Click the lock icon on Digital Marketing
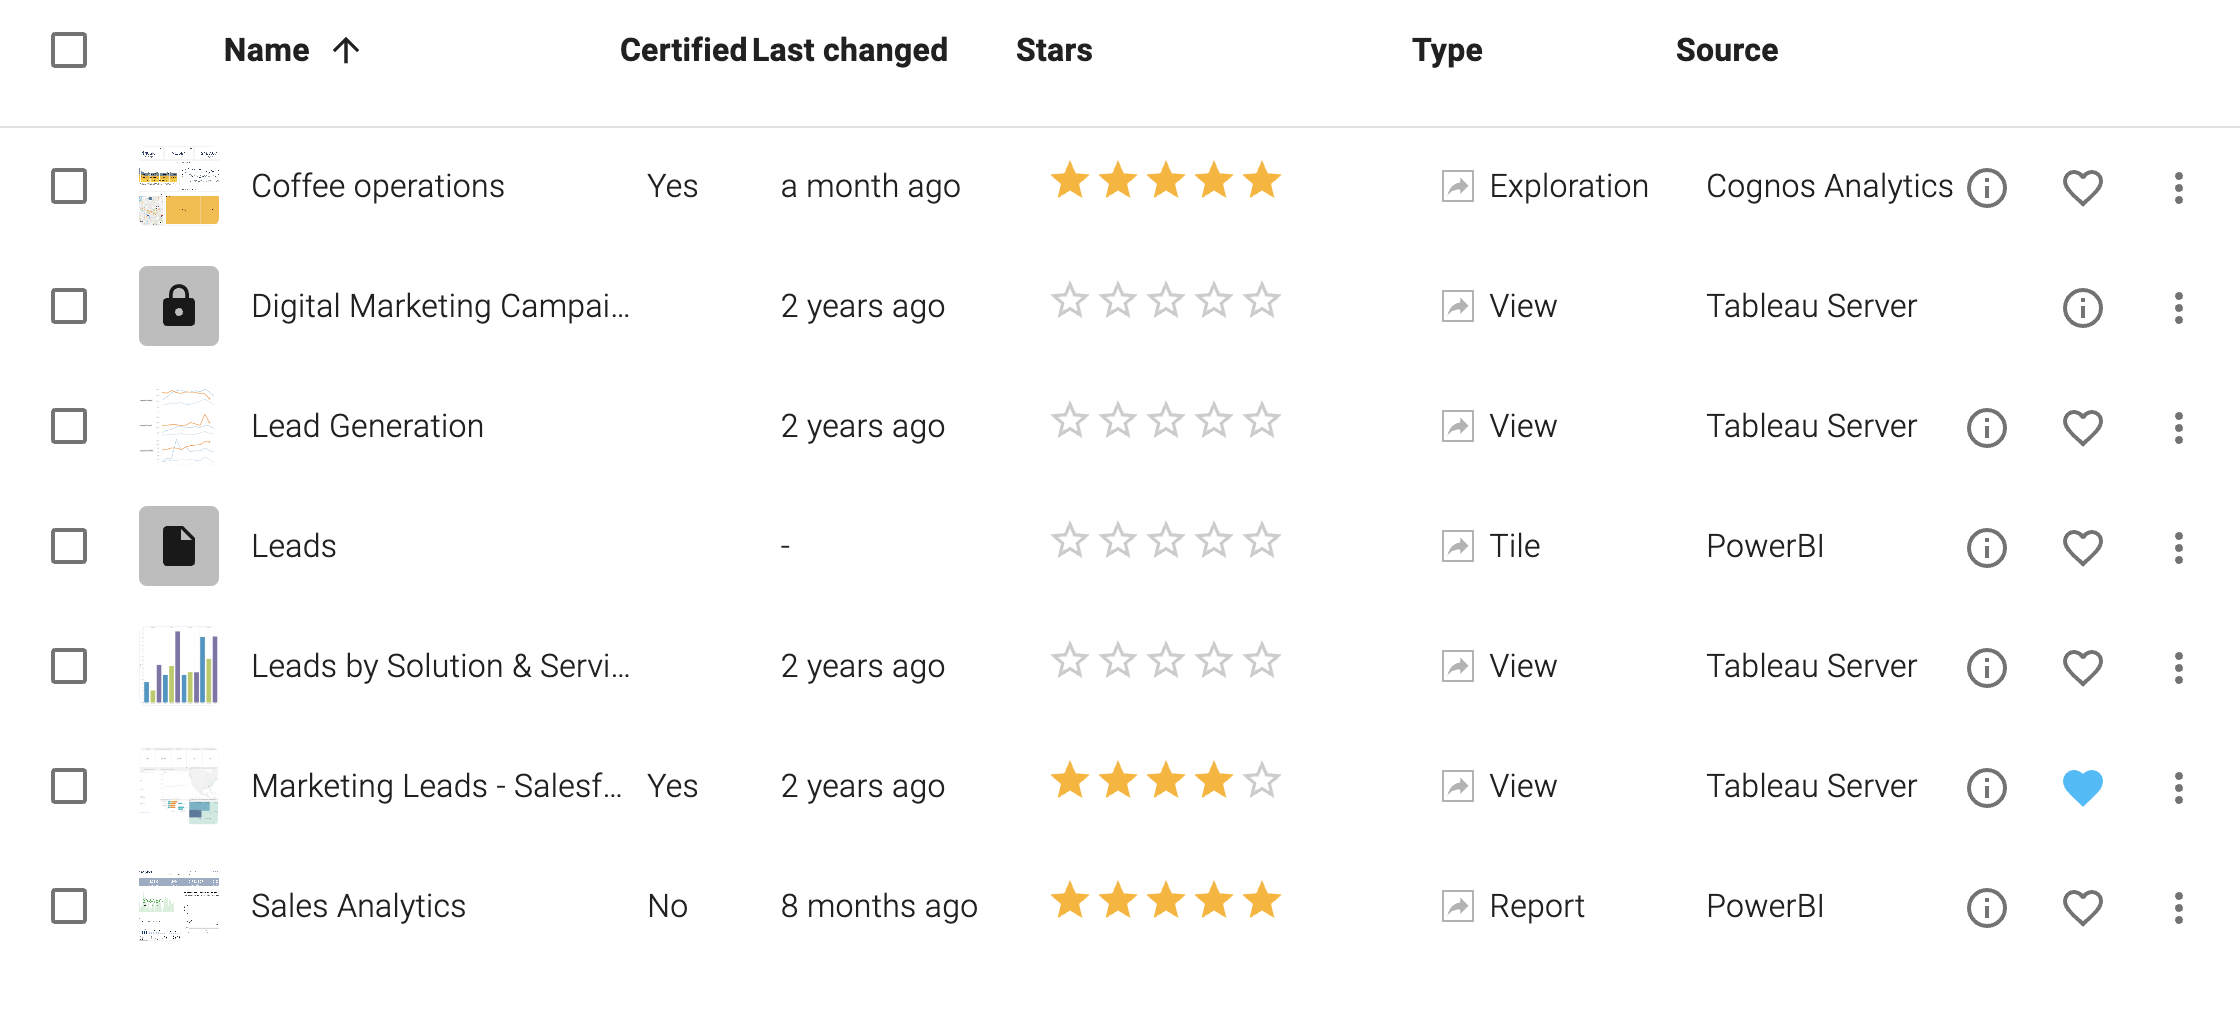This screenshot has width=2240, height=1014. tap(179, 306)
